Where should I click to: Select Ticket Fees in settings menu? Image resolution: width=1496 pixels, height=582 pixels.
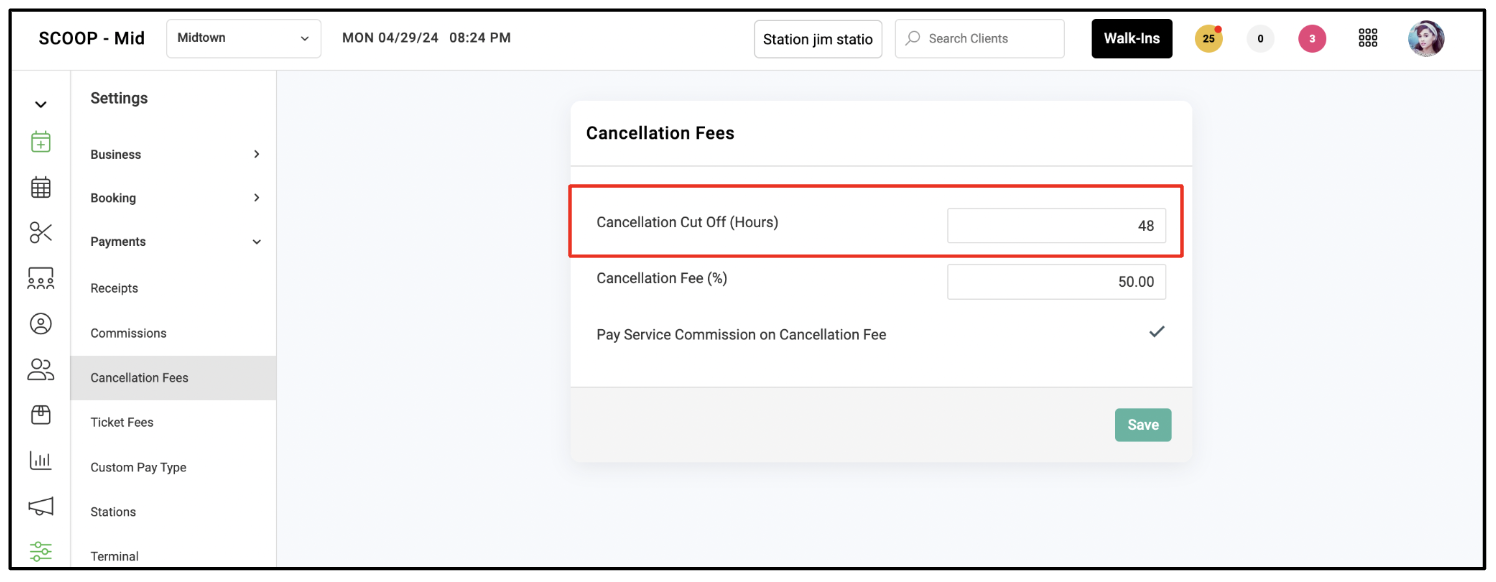pyautogui.click(x=122, y=422)
